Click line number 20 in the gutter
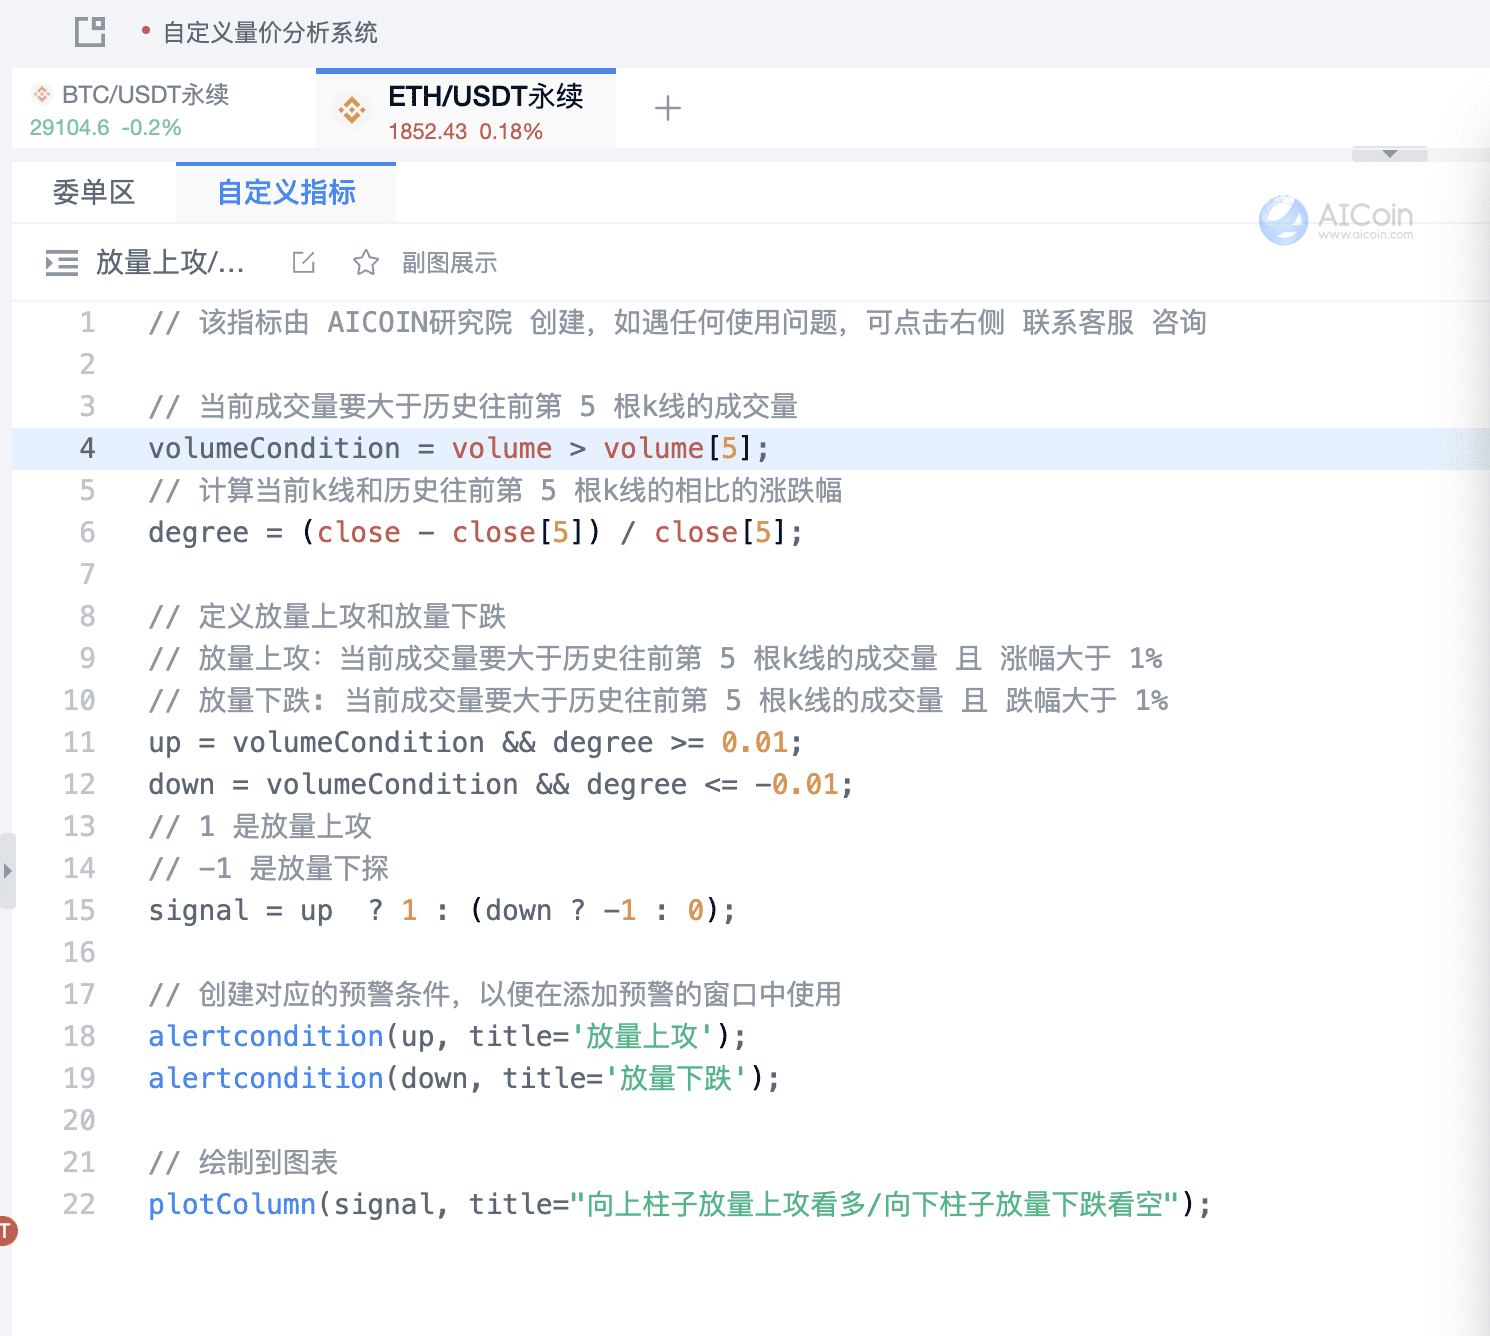Image resolution: width=1490 pixels, height=1336 pixels. (x=79, y=1120)
